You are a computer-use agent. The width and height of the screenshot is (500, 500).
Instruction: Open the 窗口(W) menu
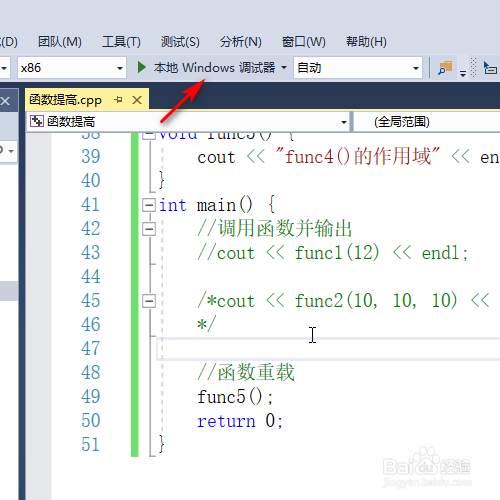303,42
